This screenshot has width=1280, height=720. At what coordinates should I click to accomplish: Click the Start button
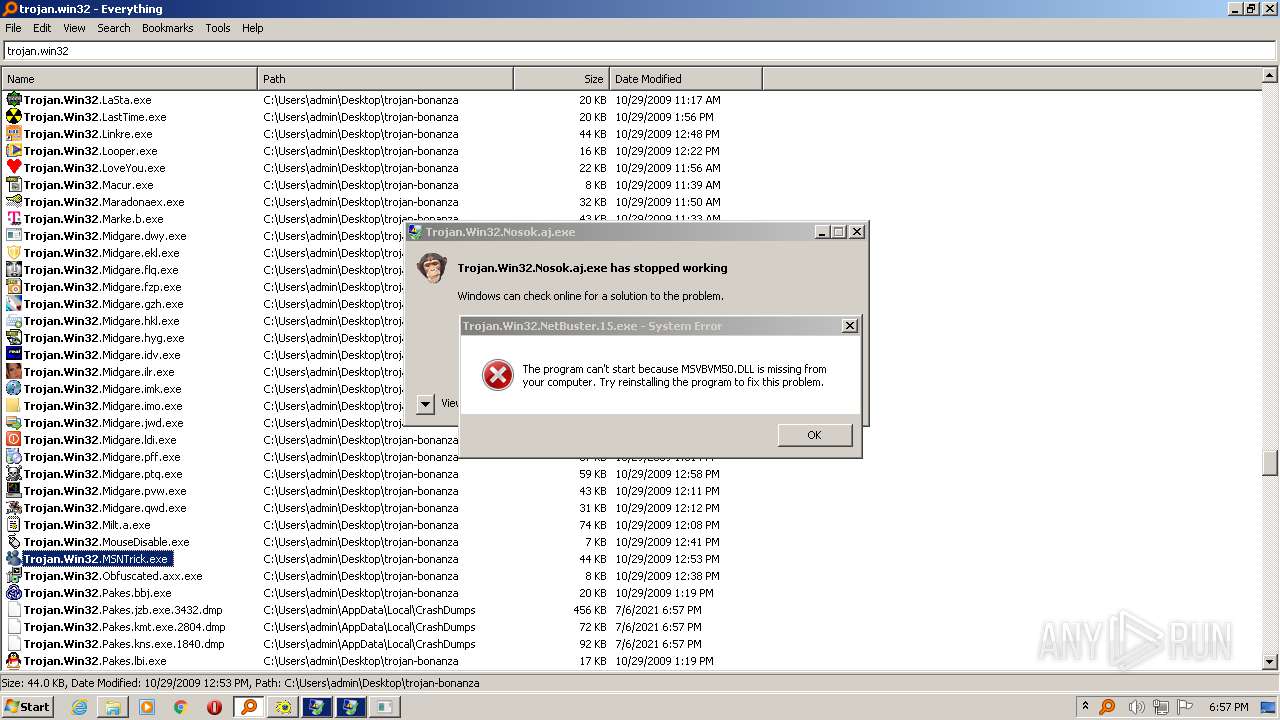[x=27, y=707]
